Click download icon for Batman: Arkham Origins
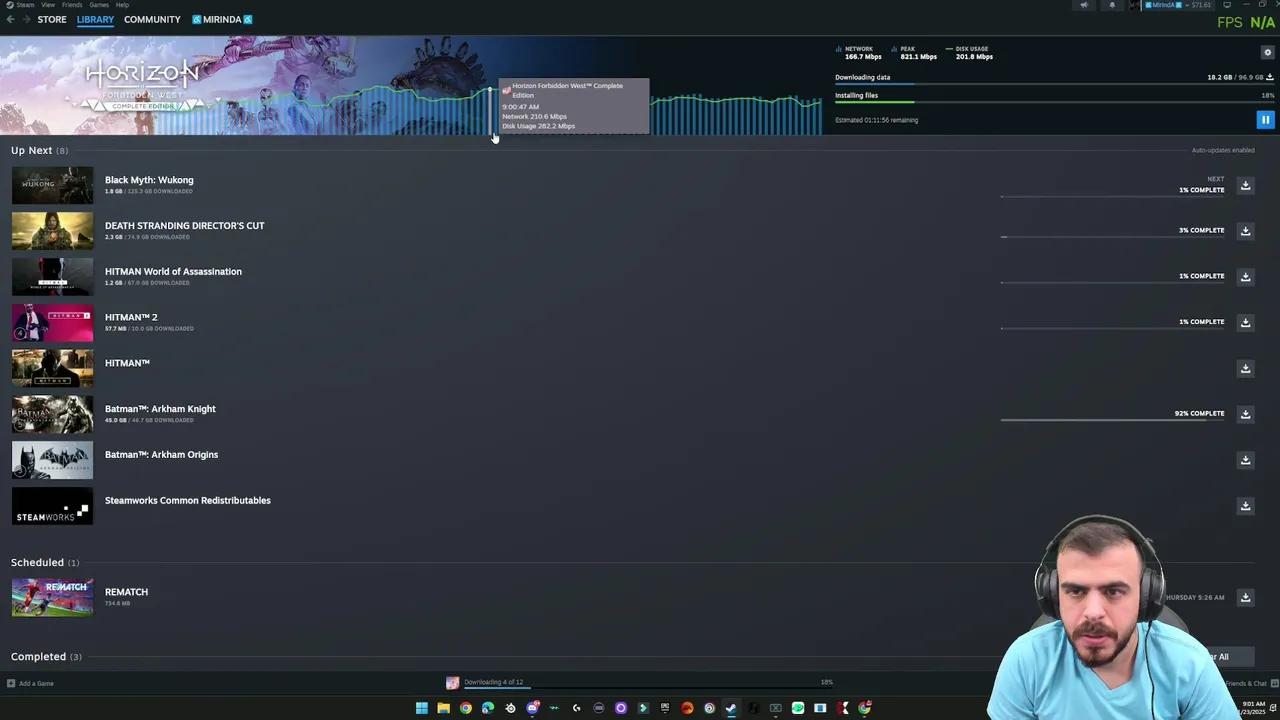The height and width of the screenshot is (720, 1280). click(1245, 460)
